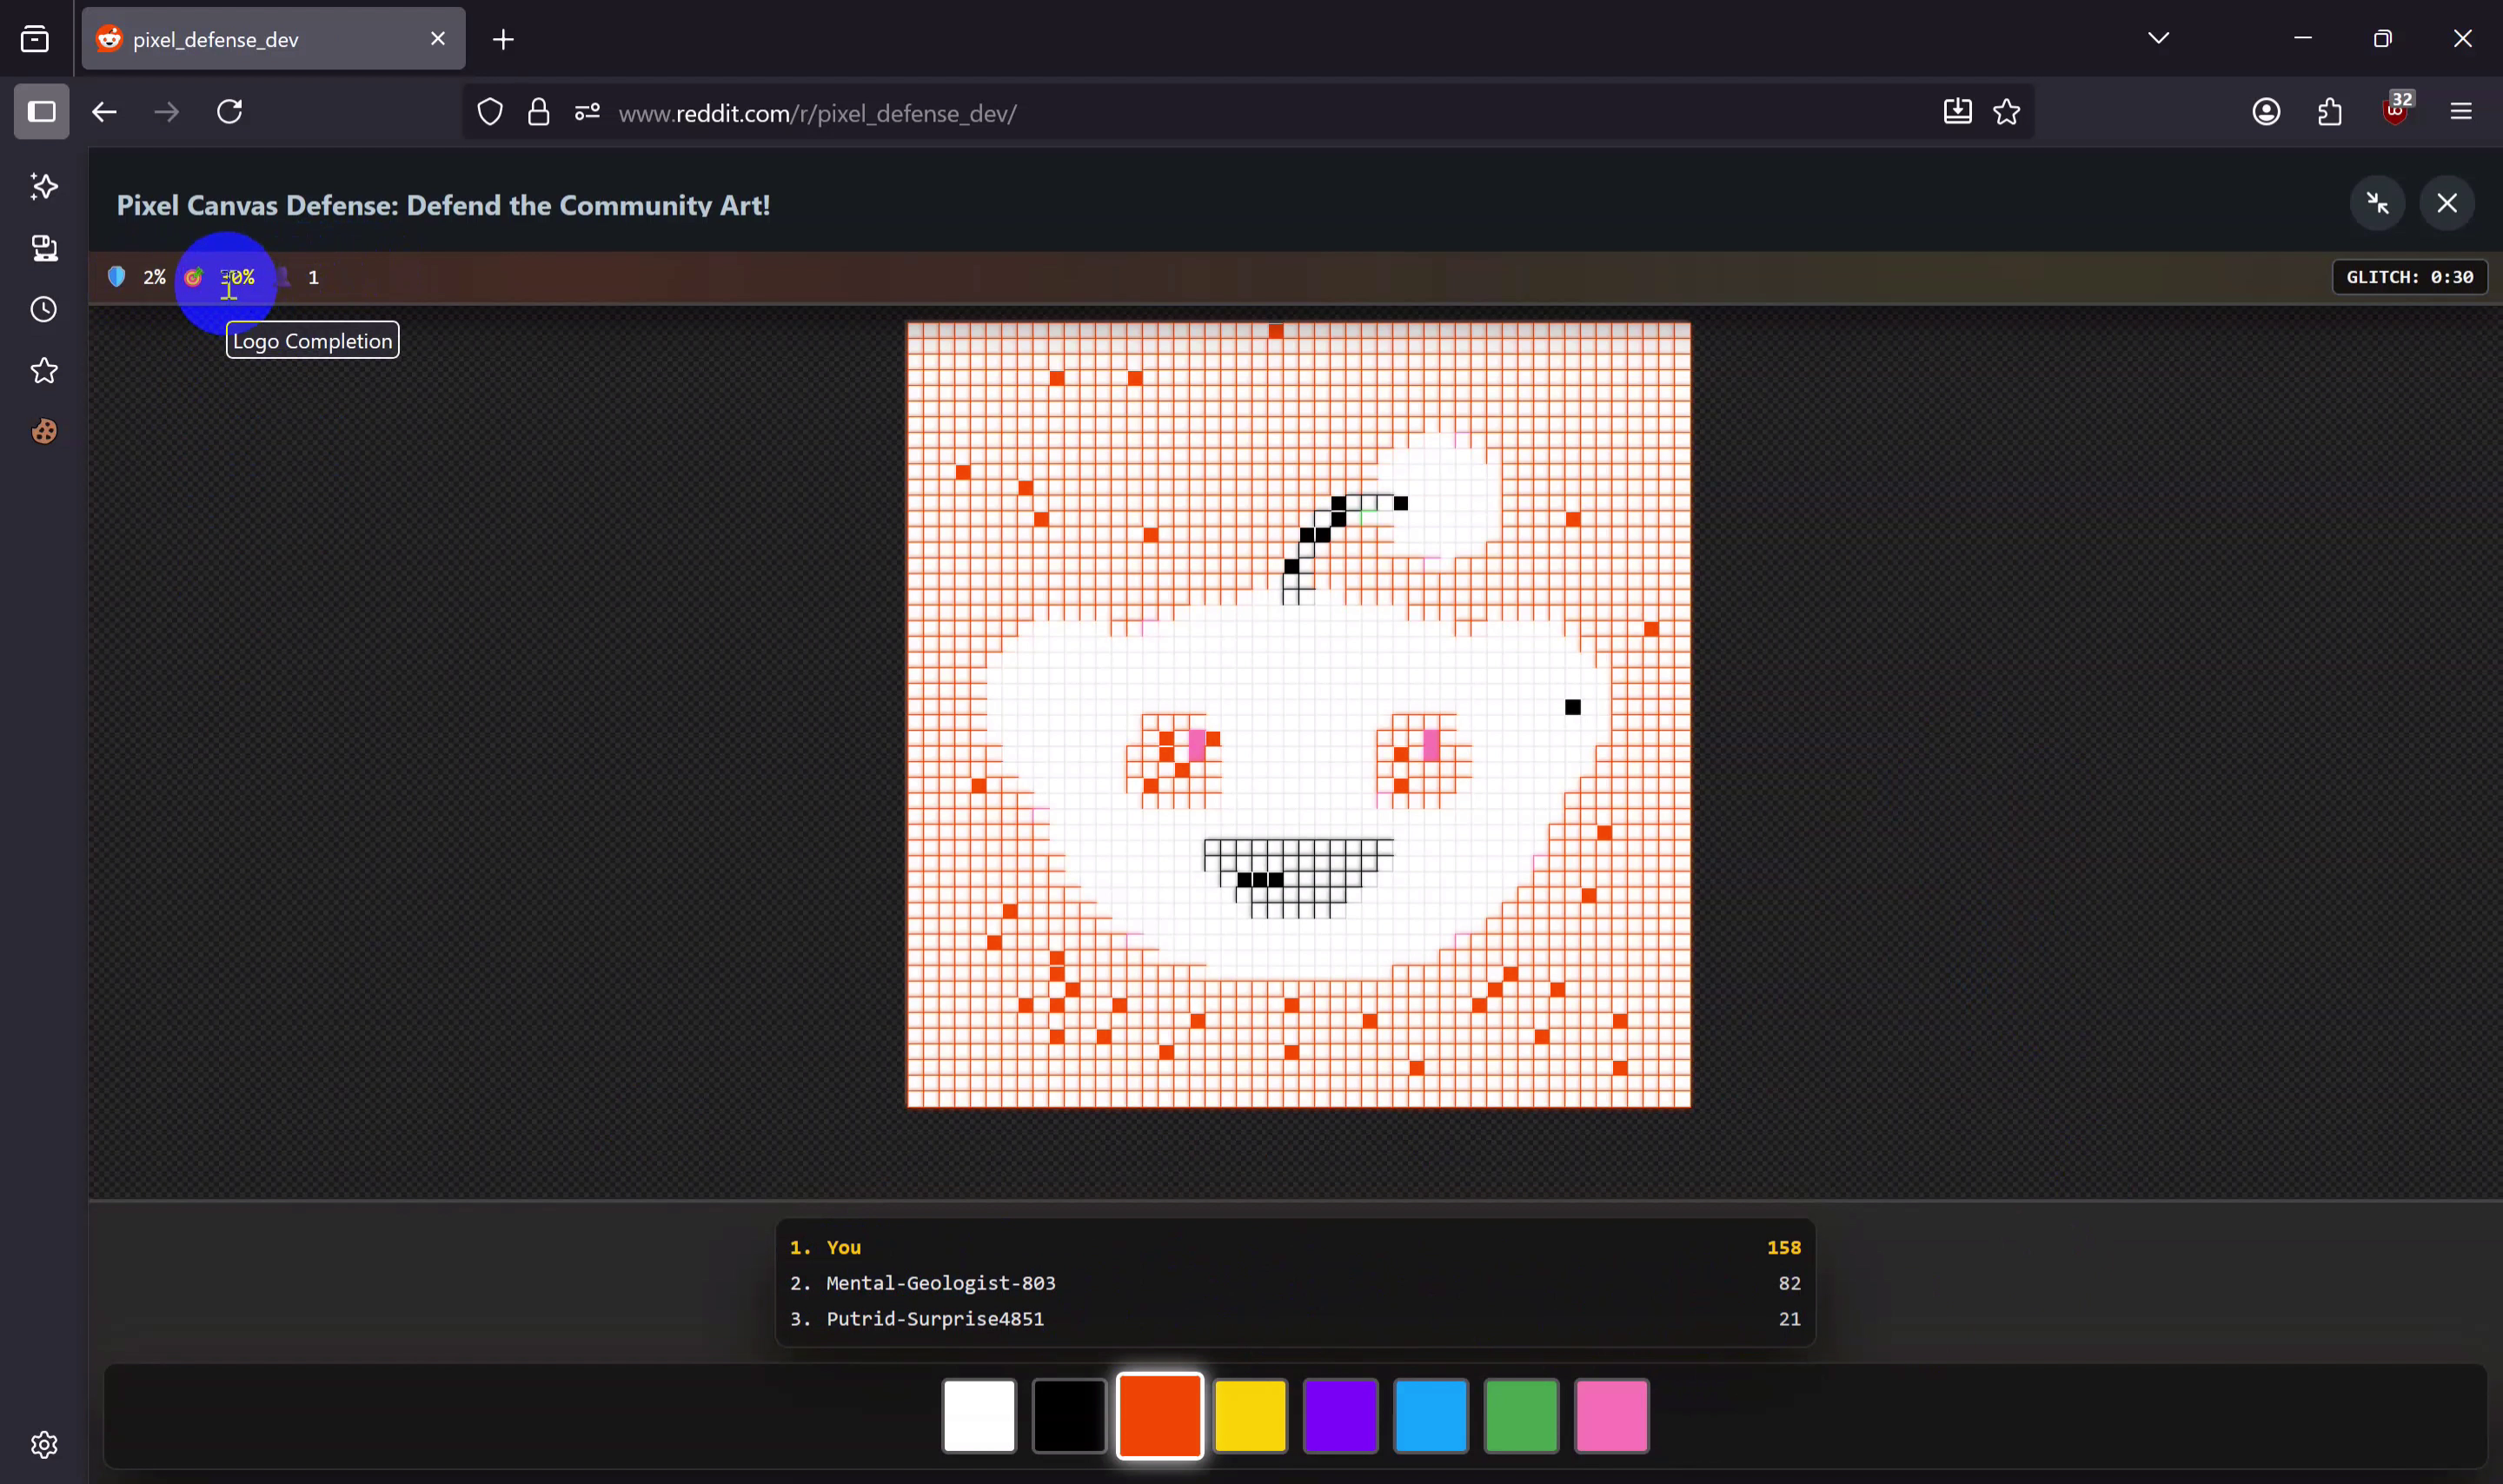2503x1484 pixels.
Task: Open the uBlock extension icon
Action: pos(2394,111)
